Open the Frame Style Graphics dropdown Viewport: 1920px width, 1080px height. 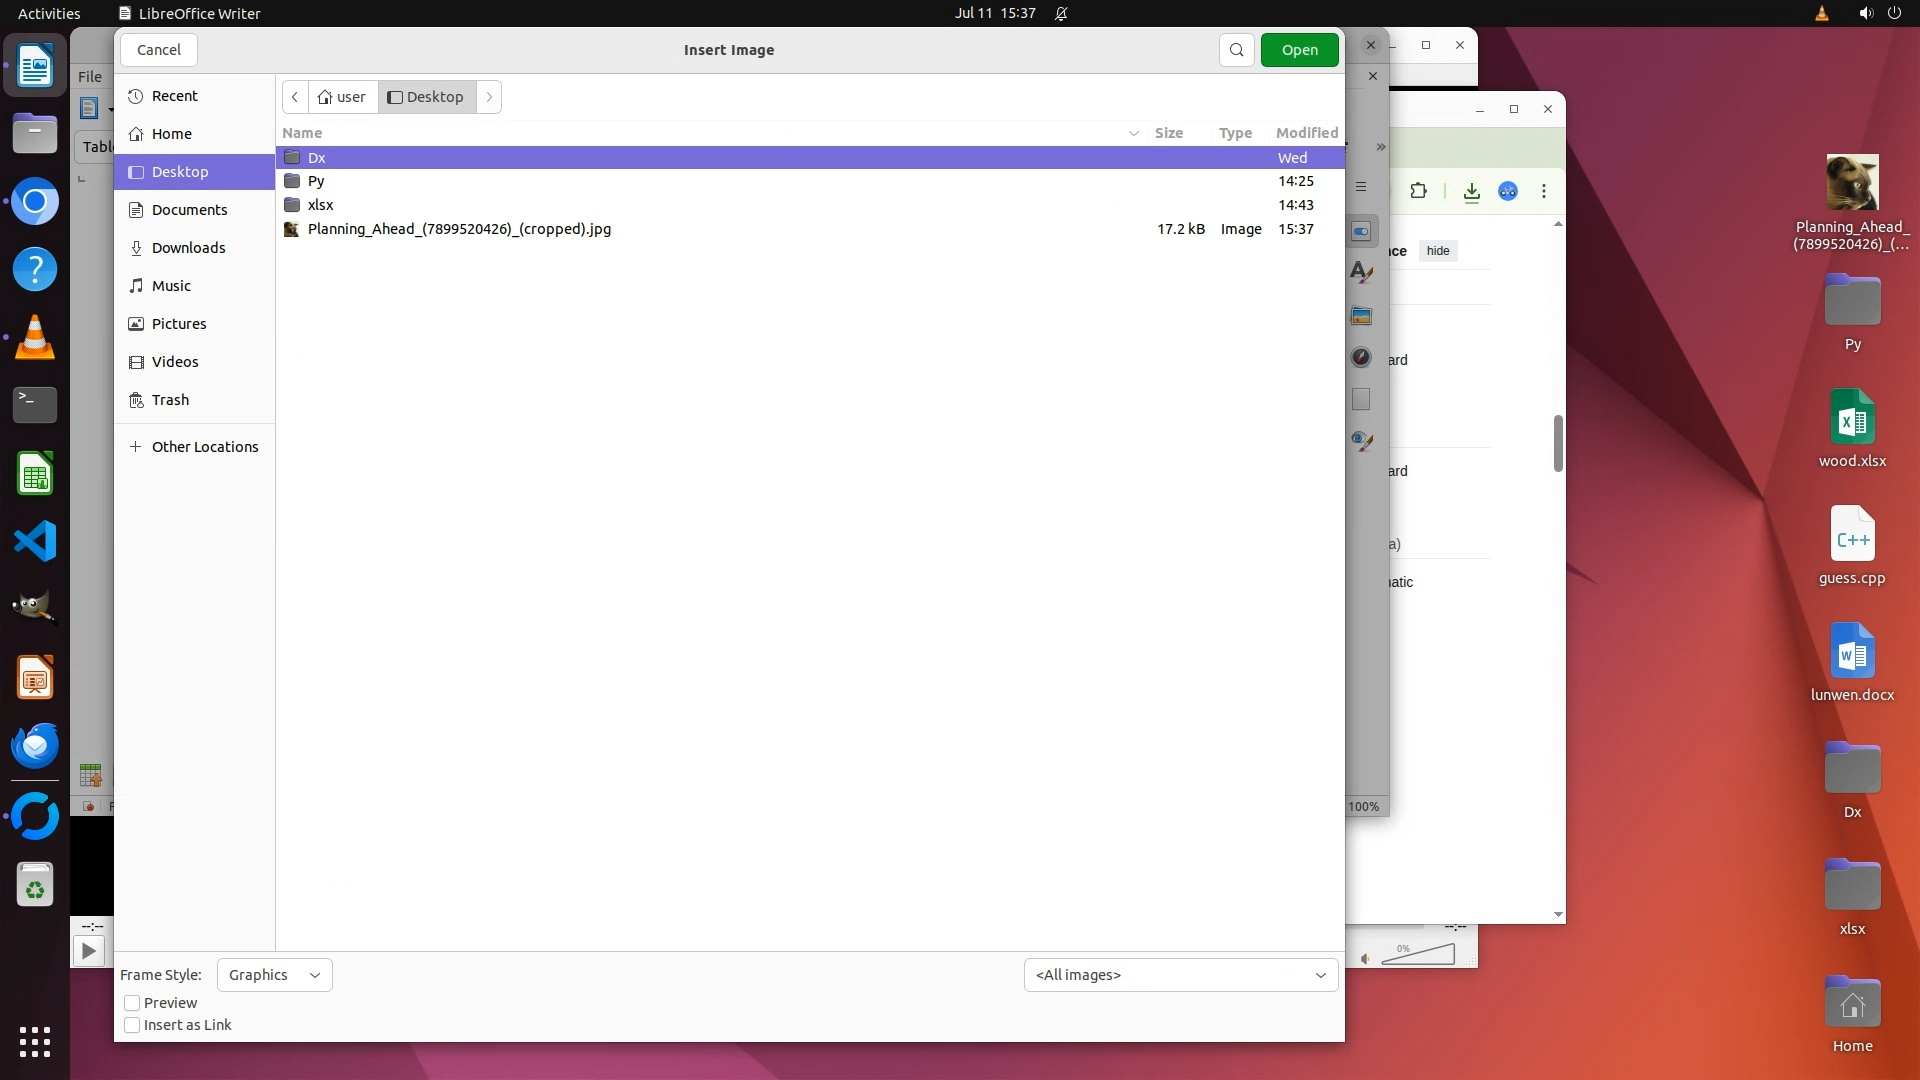click(274, 975)
